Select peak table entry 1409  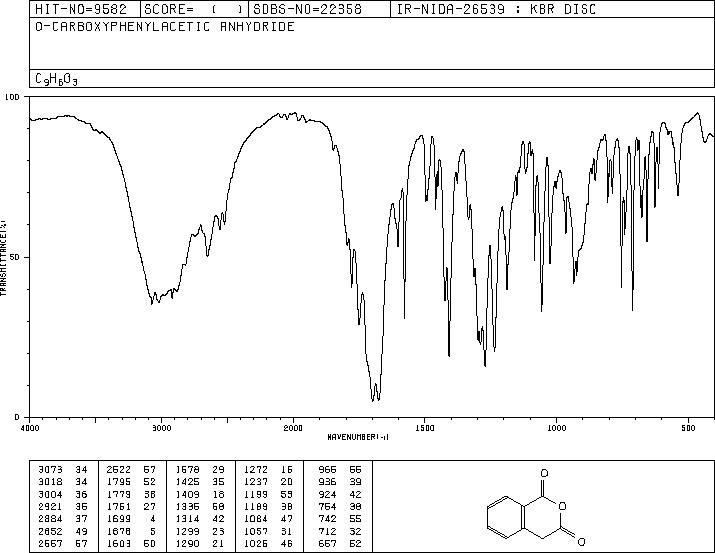187,495
